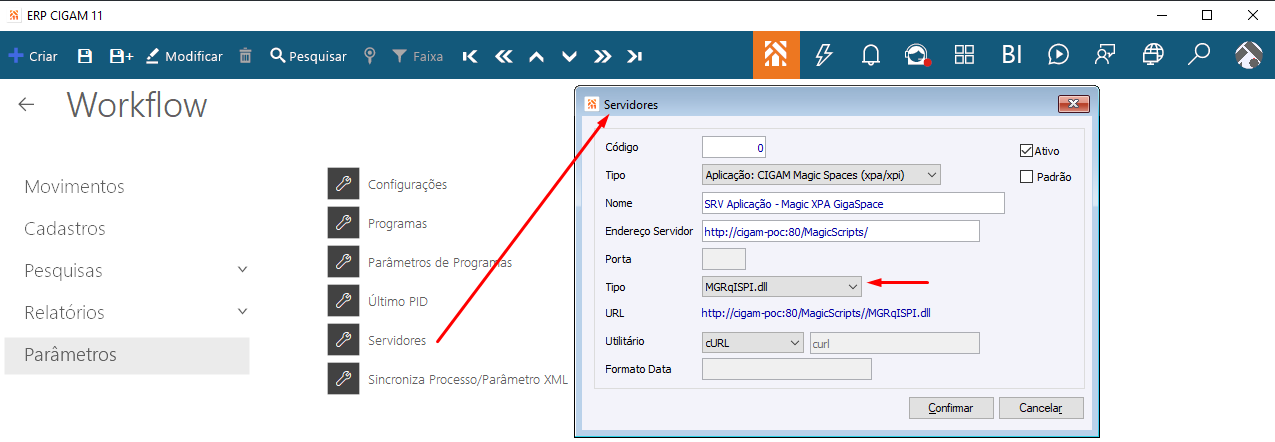The image size is (1275, 442).
Task: Click the Cancelar button
Action: [x=1041, y=408]
